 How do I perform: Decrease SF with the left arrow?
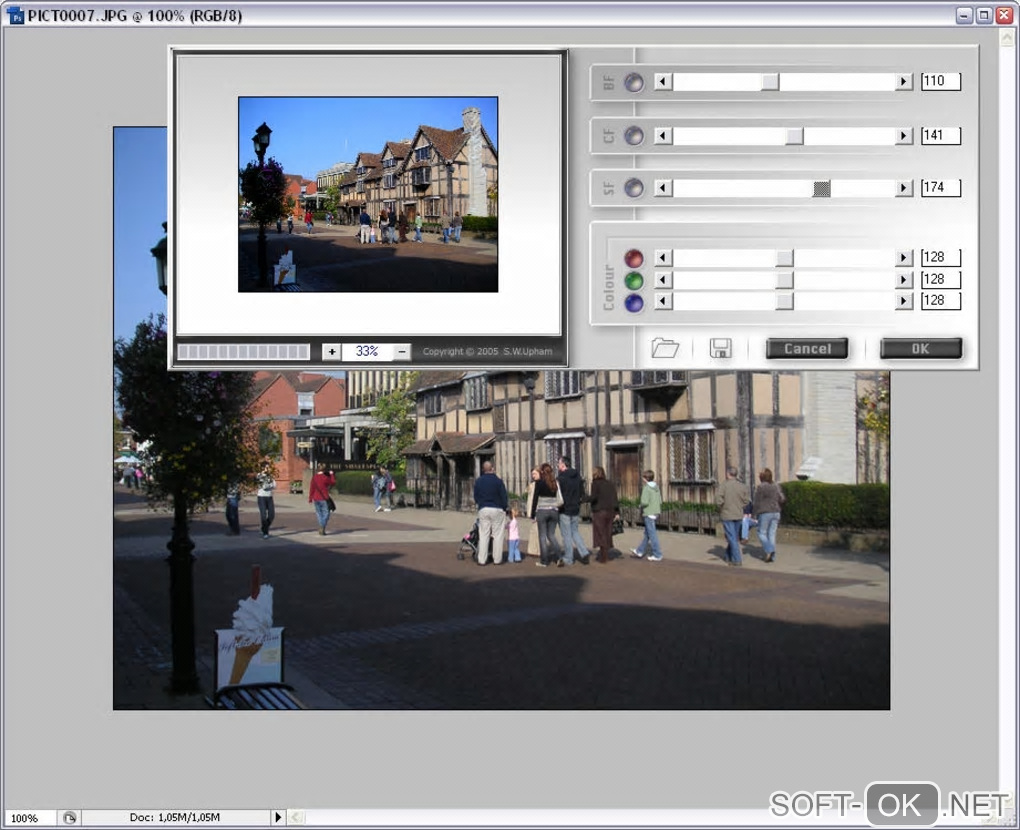[663, 188]
